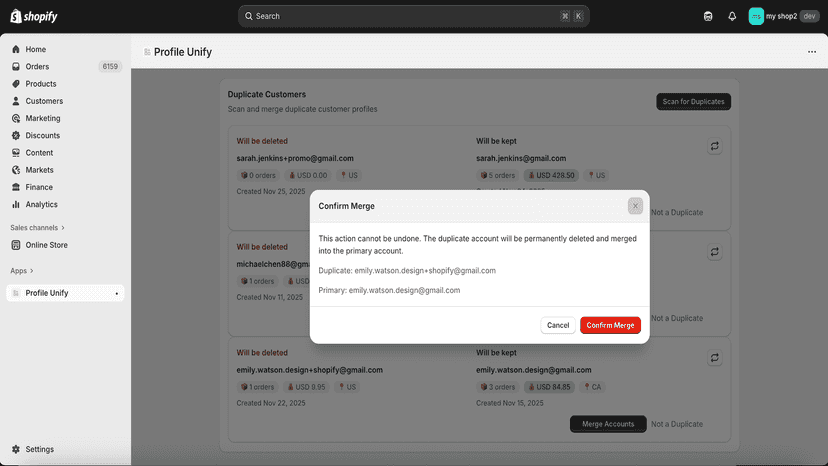Click Duplicate email line in dialog
Image resolution: width=828 pixels, height=466 pixels.
407,271
